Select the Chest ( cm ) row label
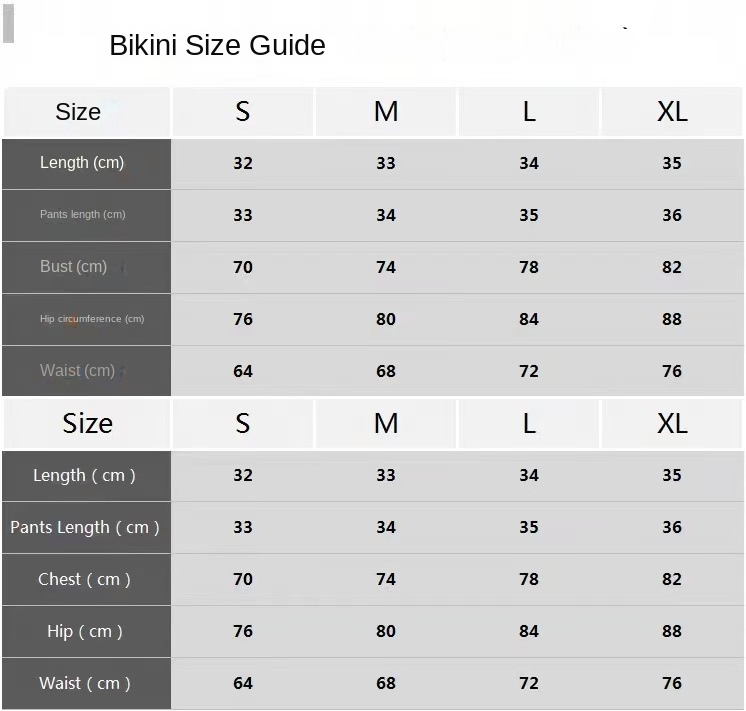 pos(85,580)
